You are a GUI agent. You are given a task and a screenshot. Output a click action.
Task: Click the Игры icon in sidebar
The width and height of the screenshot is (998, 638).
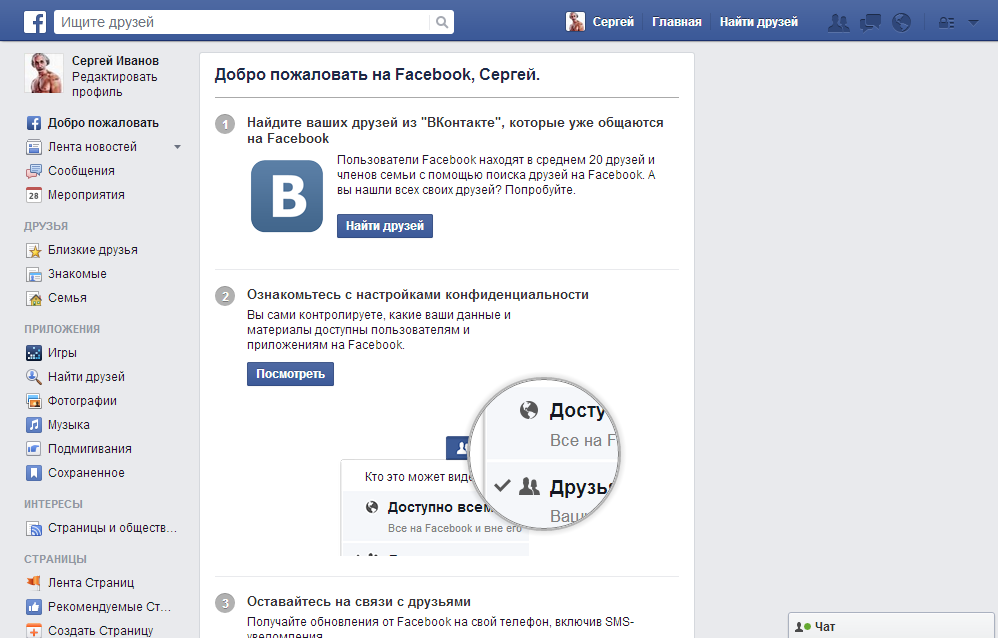pos(34,353)
